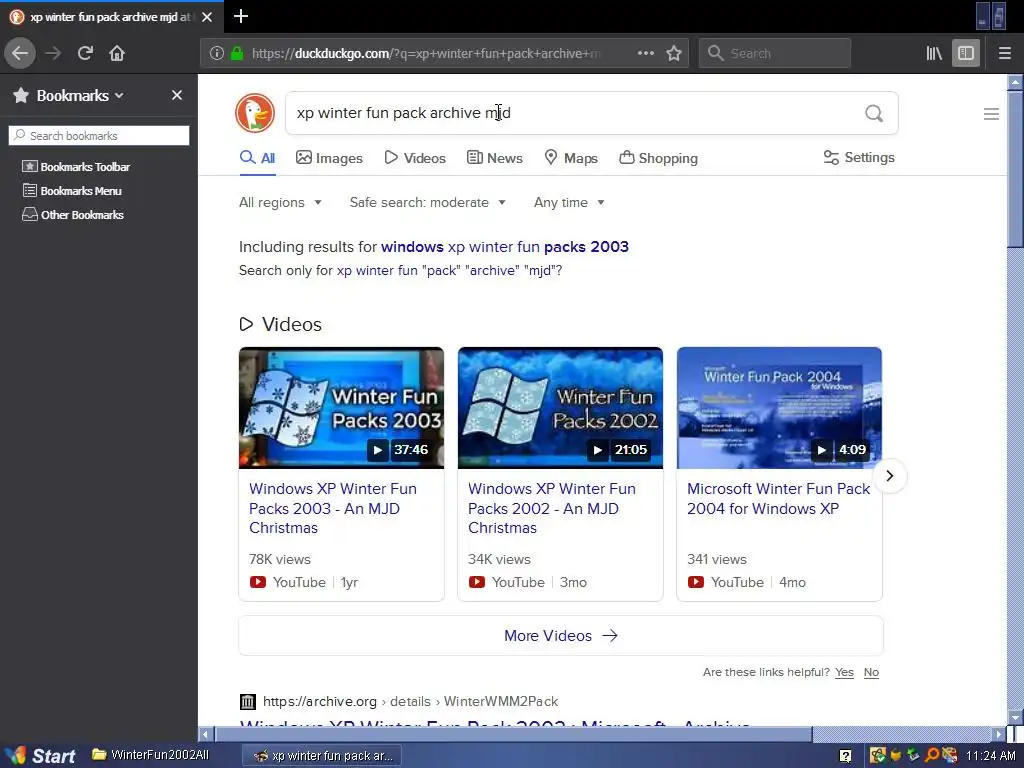1024x768 pixels.
Task: Bookmark this page with the star icon
Action: [x=674, y=53]
